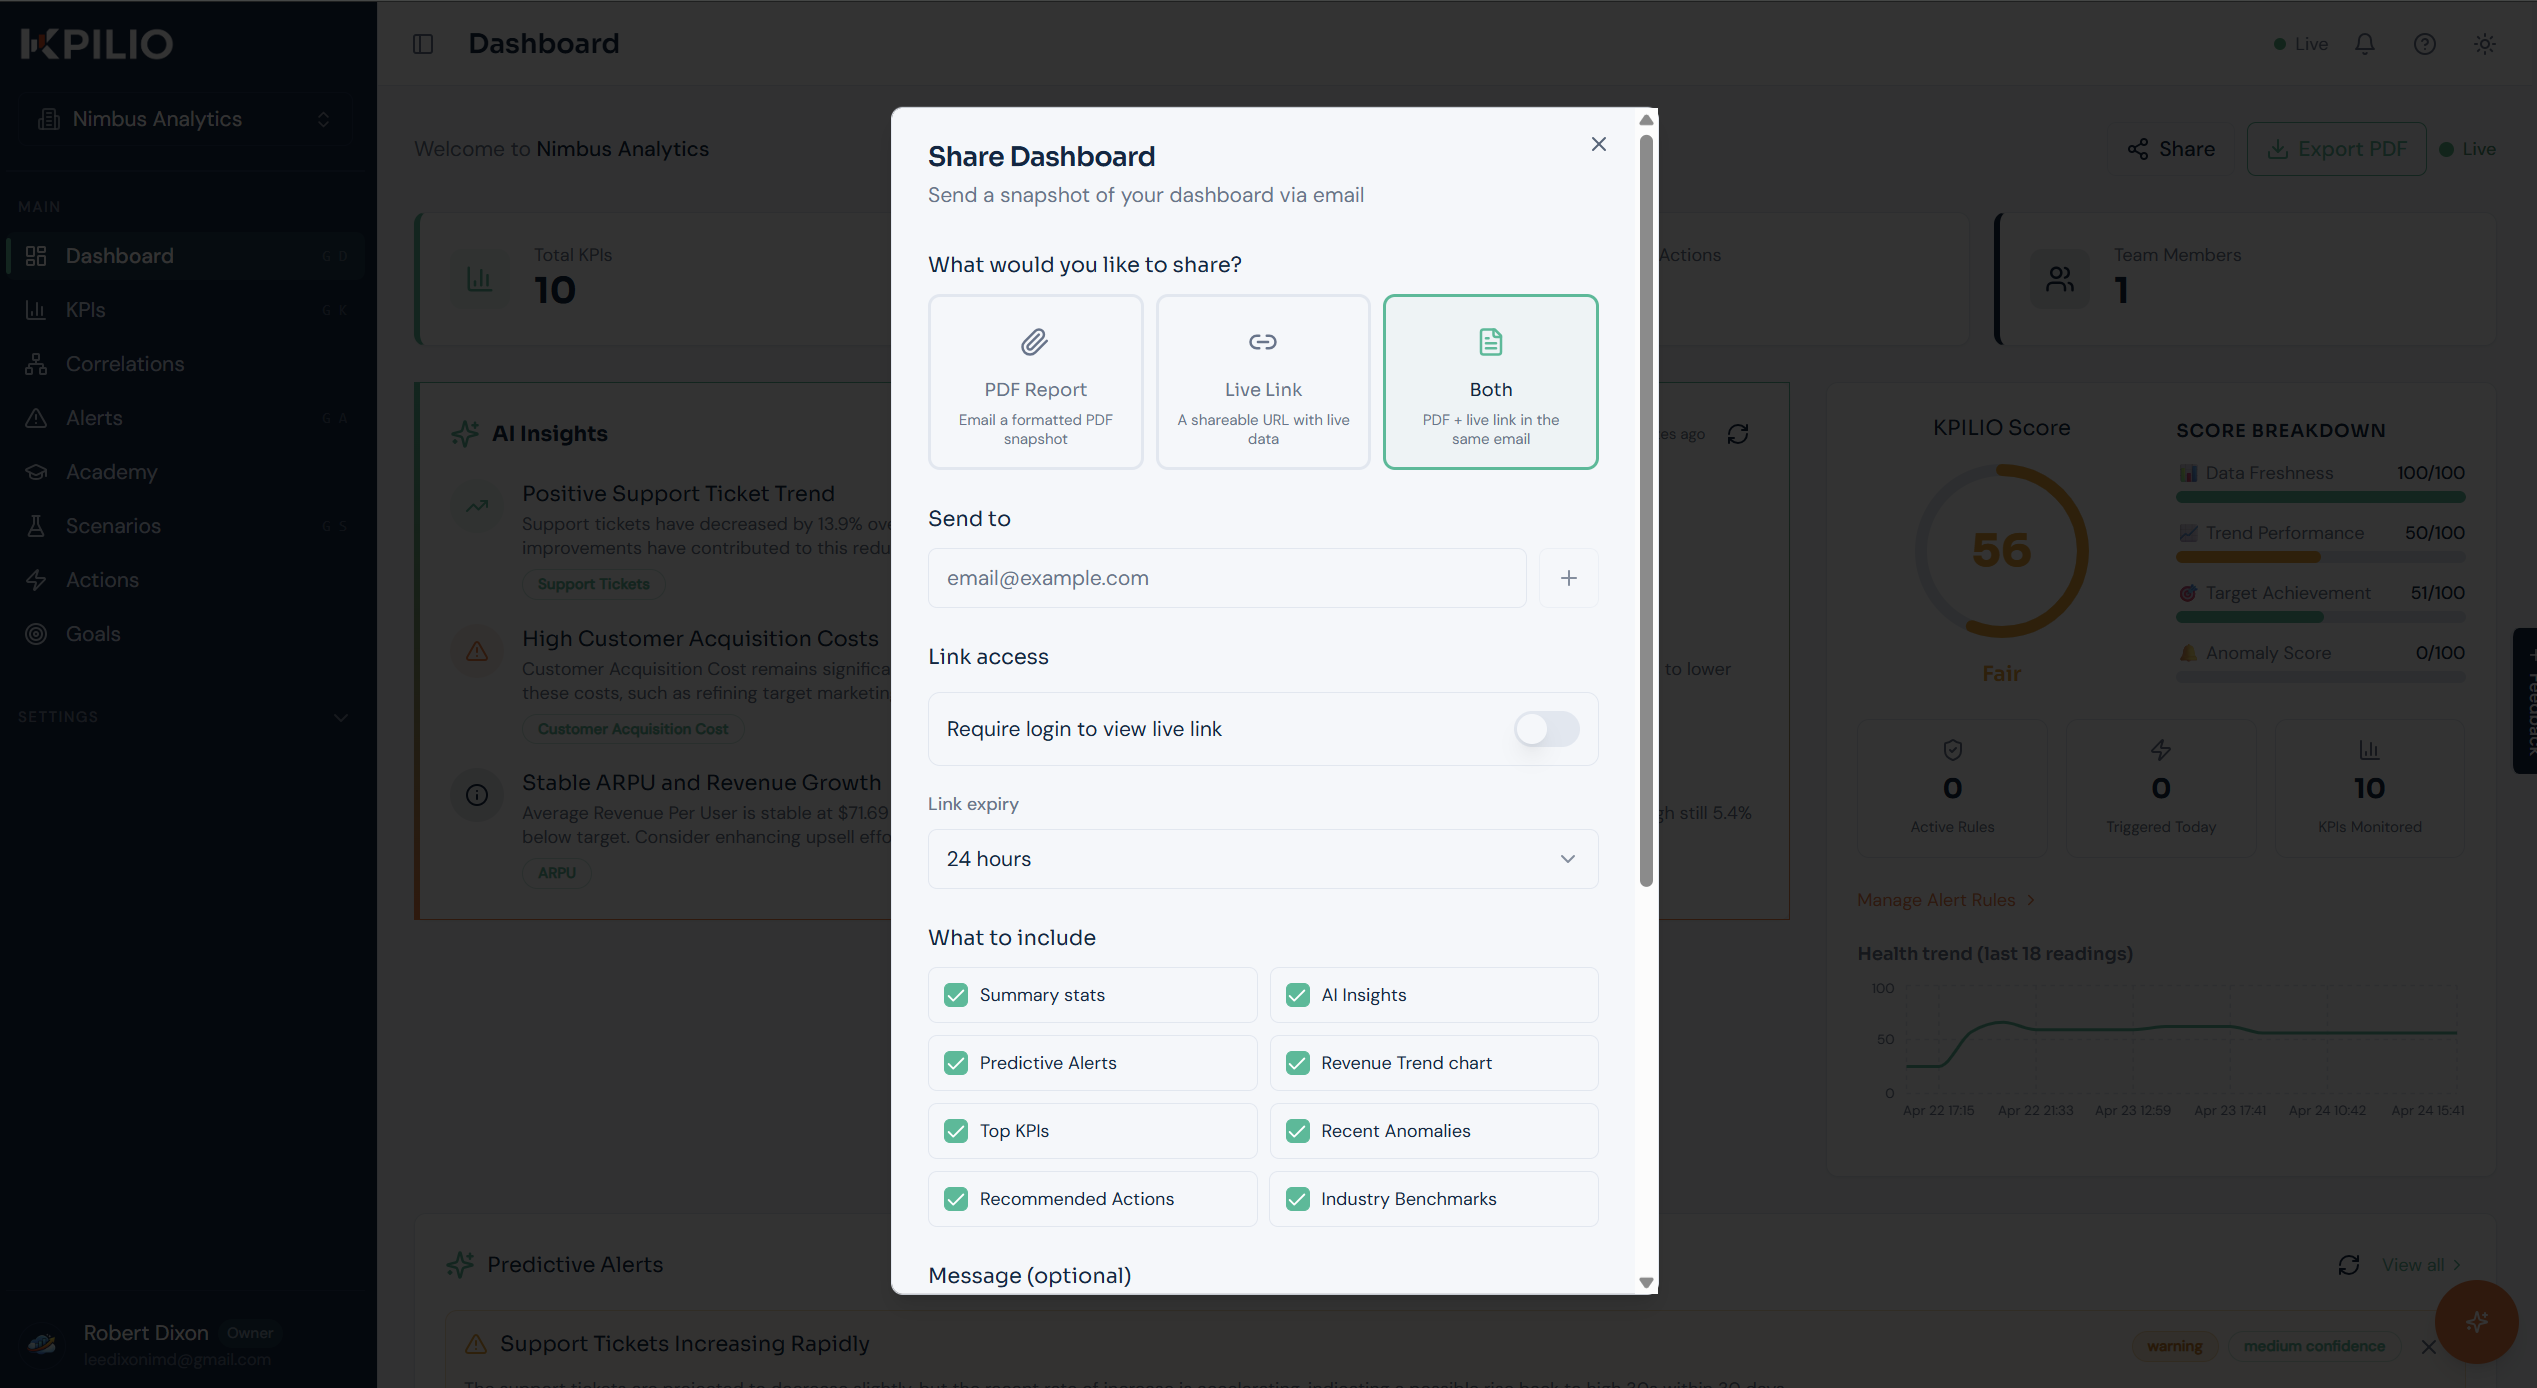Screen dimensions: 2537x1388
Task: Choose the Both share option
Action: pyautogui.click(x=1491, y=382)
